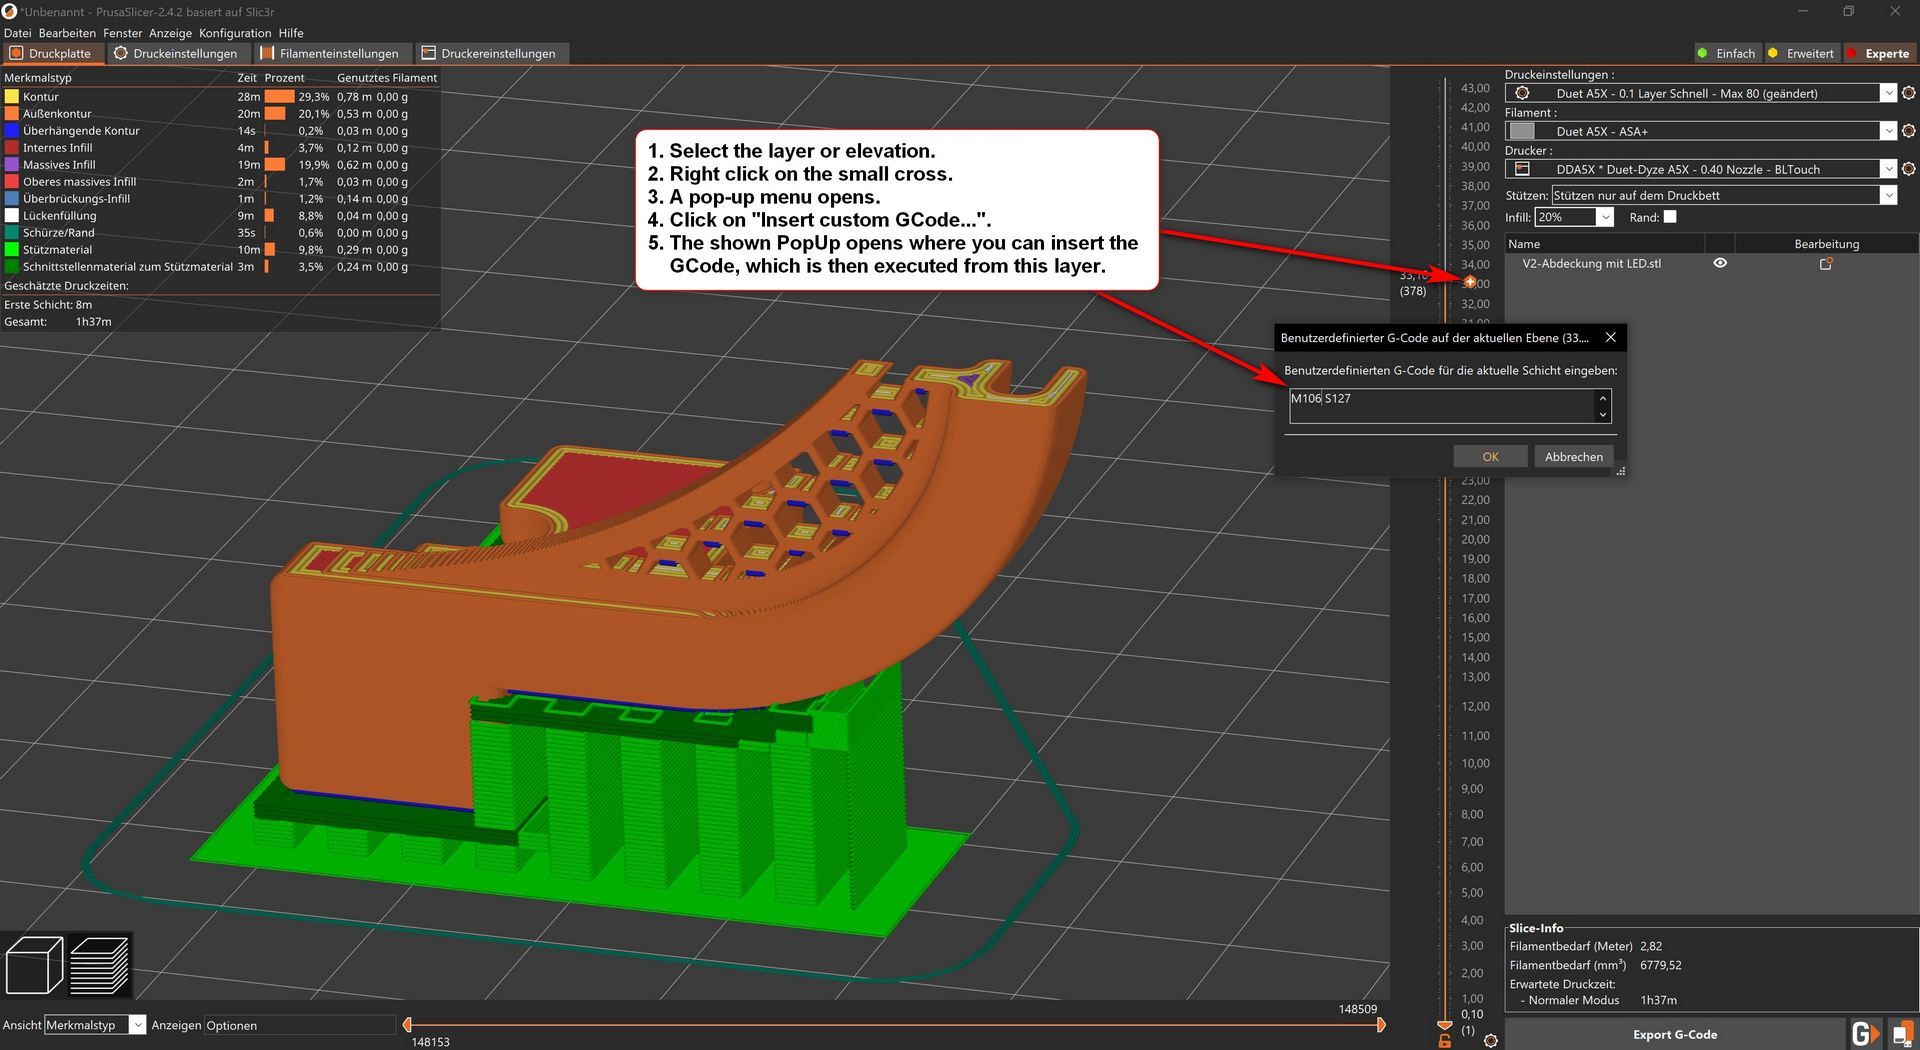This screenshot has width=1920, height=1050.
Task: Open the Fenster menu
Action: click(x=122, y=33)
